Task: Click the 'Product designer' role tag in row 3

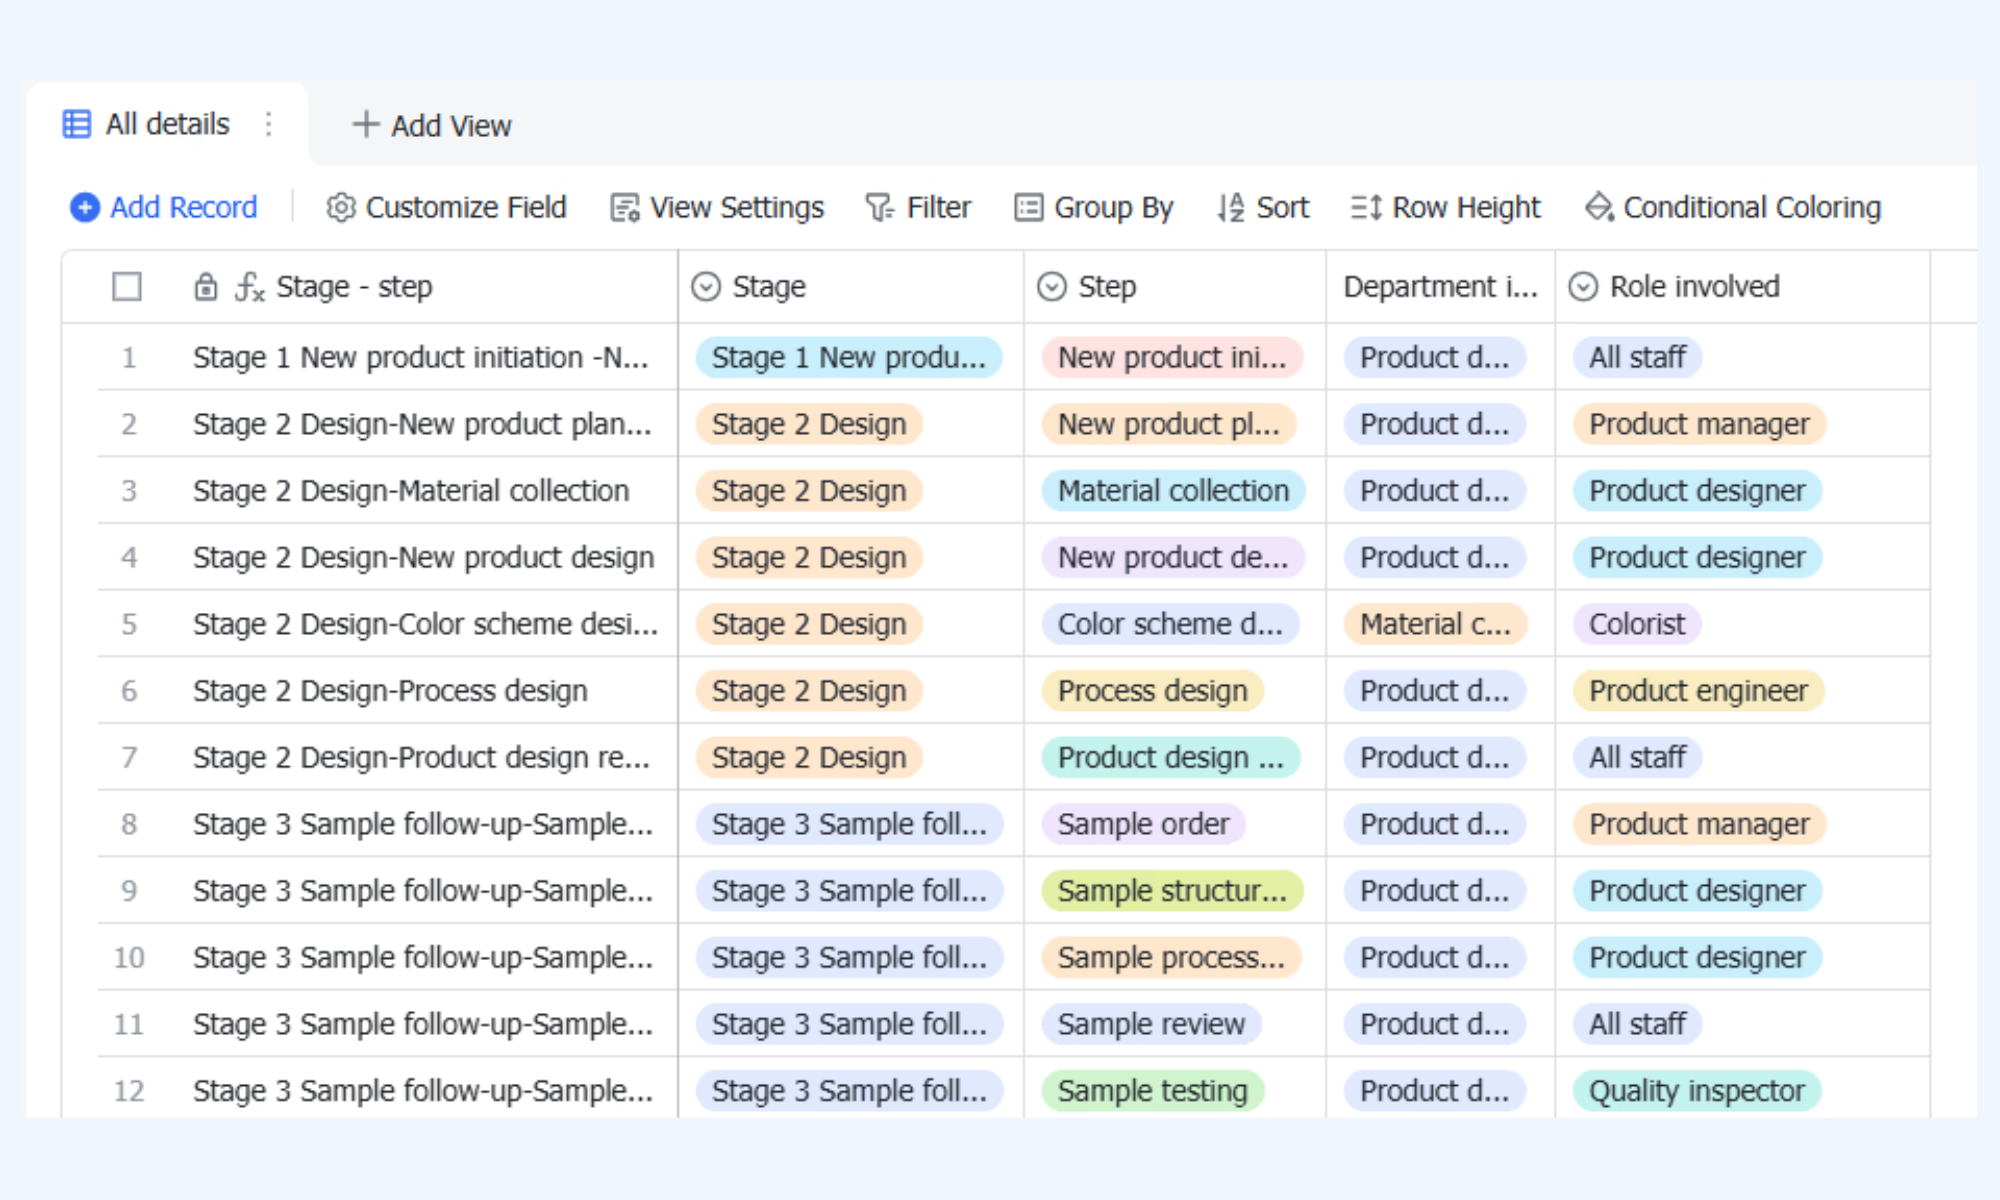Action: [1697, 491]
